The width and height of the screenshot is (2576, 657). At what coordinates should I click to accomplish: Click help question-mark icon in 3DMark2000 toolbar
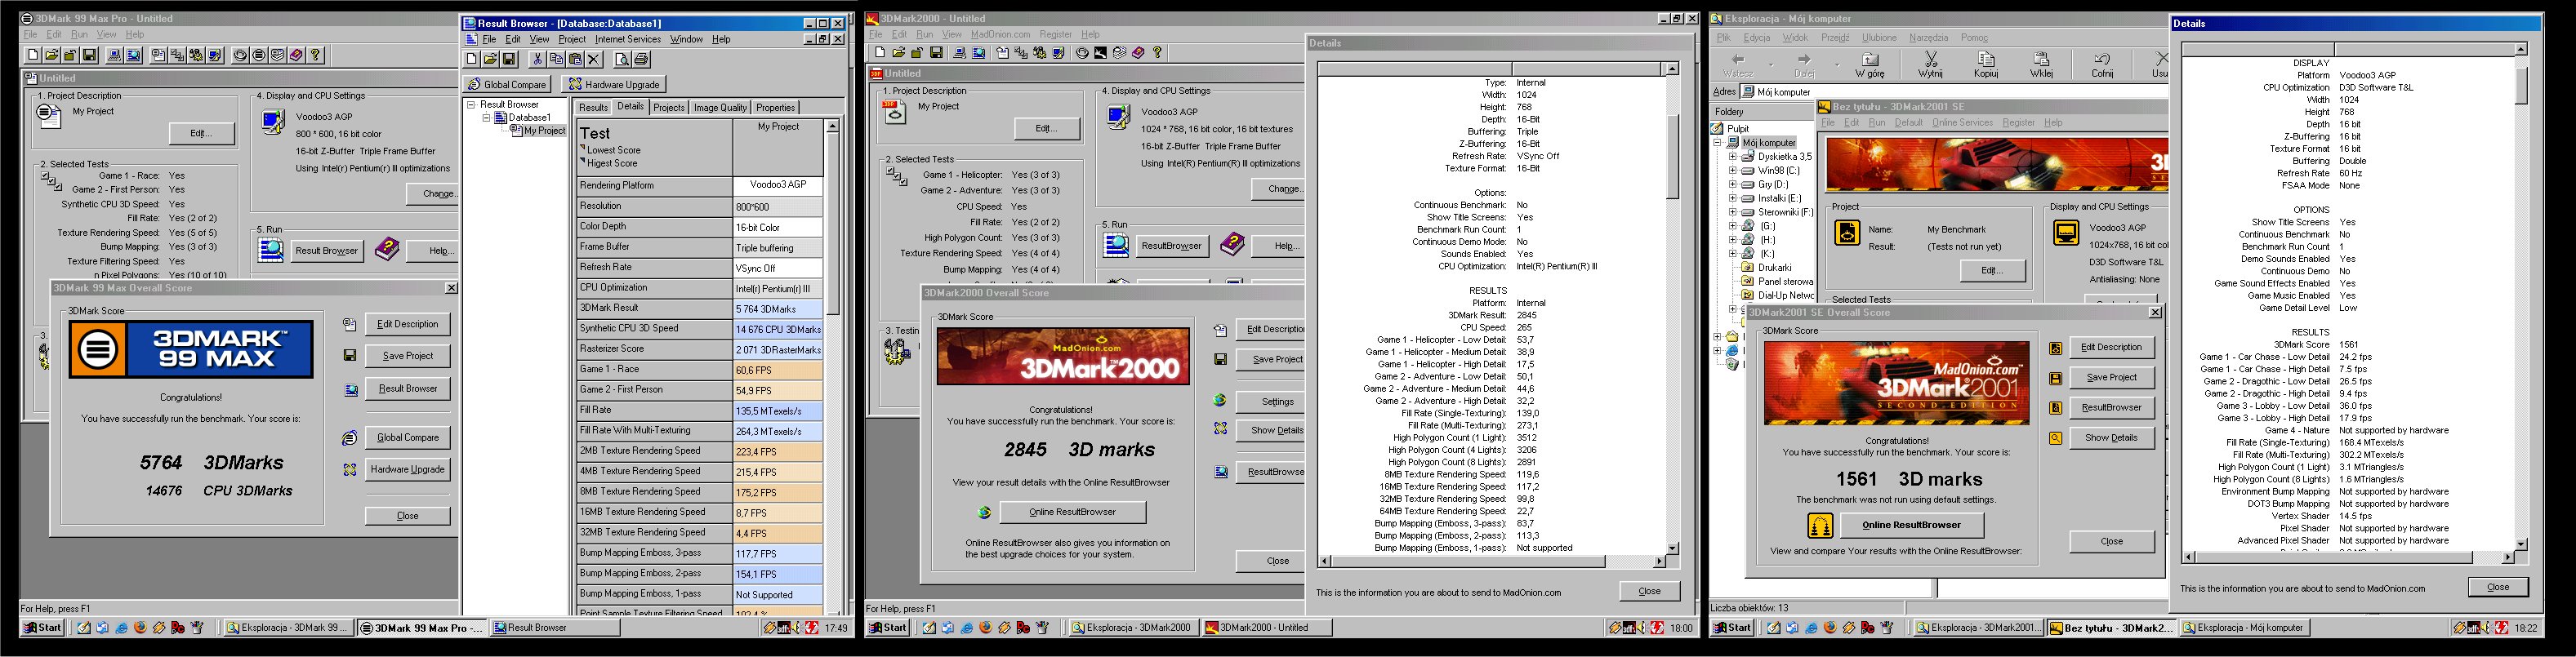pos(1158,53)
